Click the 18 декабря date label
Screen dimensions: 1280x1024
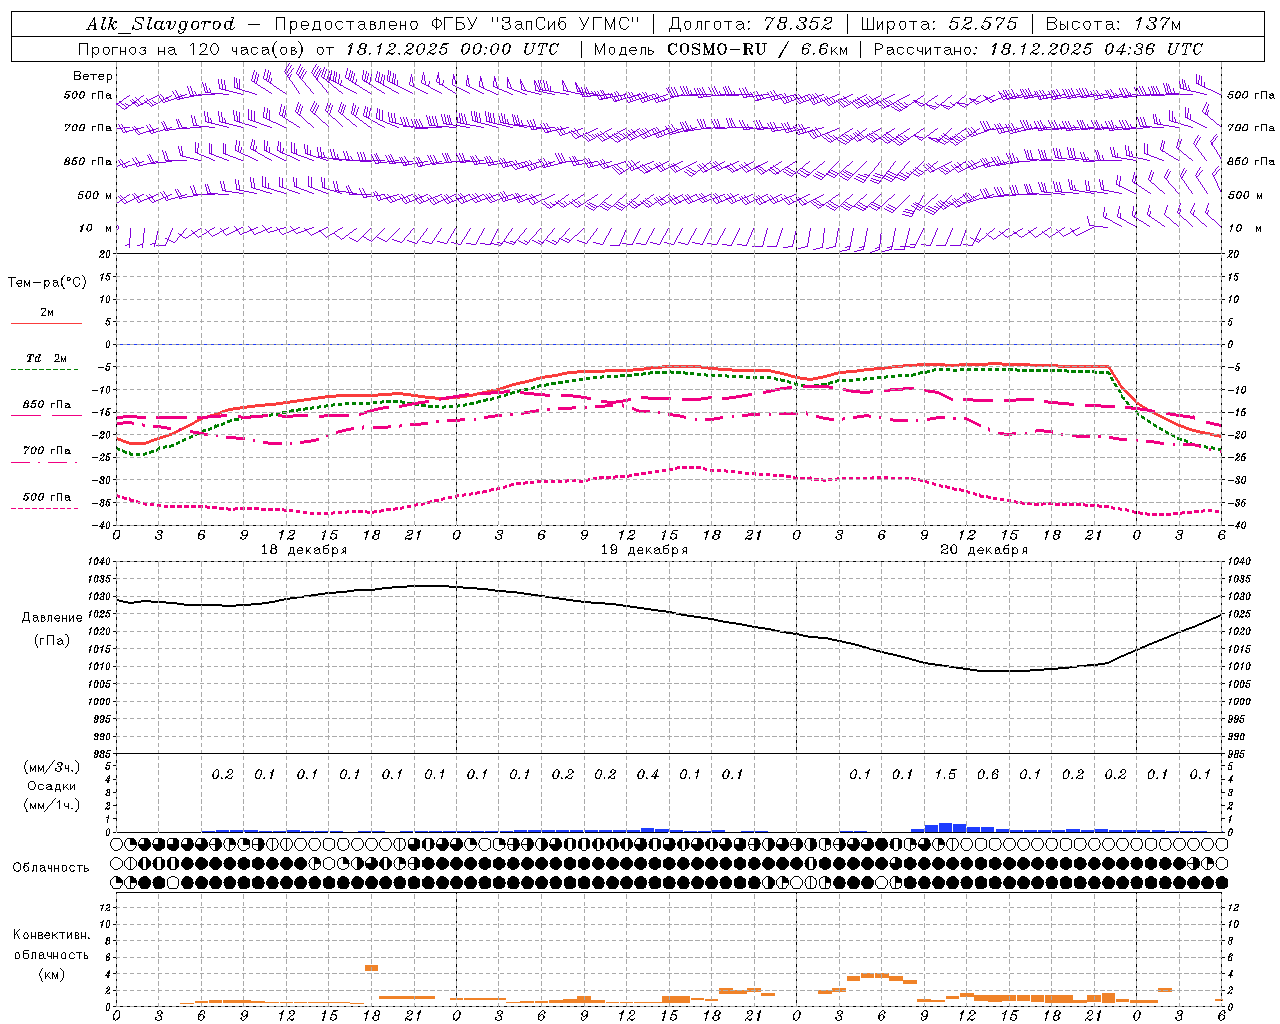(304, 550)
